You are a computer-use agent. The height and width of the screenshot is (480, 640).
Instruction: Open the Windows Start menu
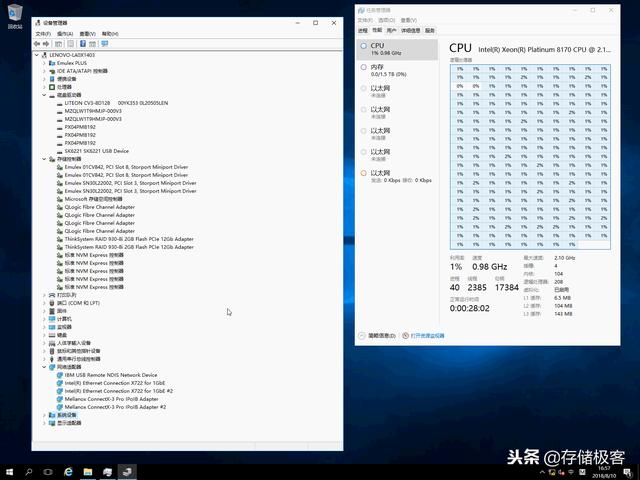(9, 472)
